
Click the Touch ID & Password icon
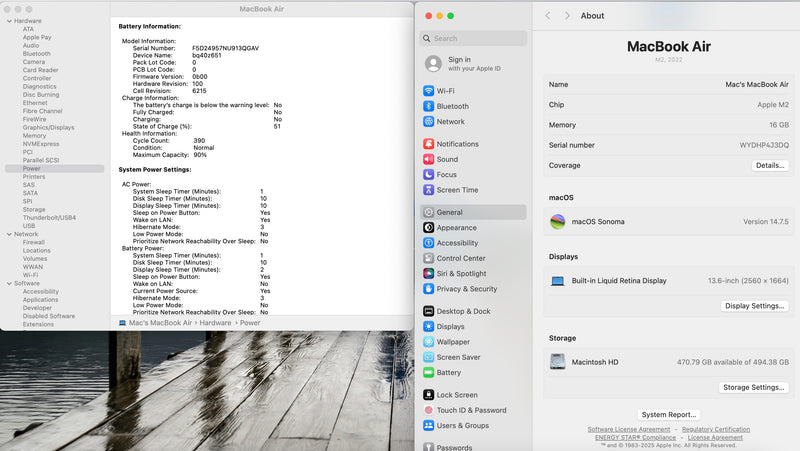click(x=429, y=410)
